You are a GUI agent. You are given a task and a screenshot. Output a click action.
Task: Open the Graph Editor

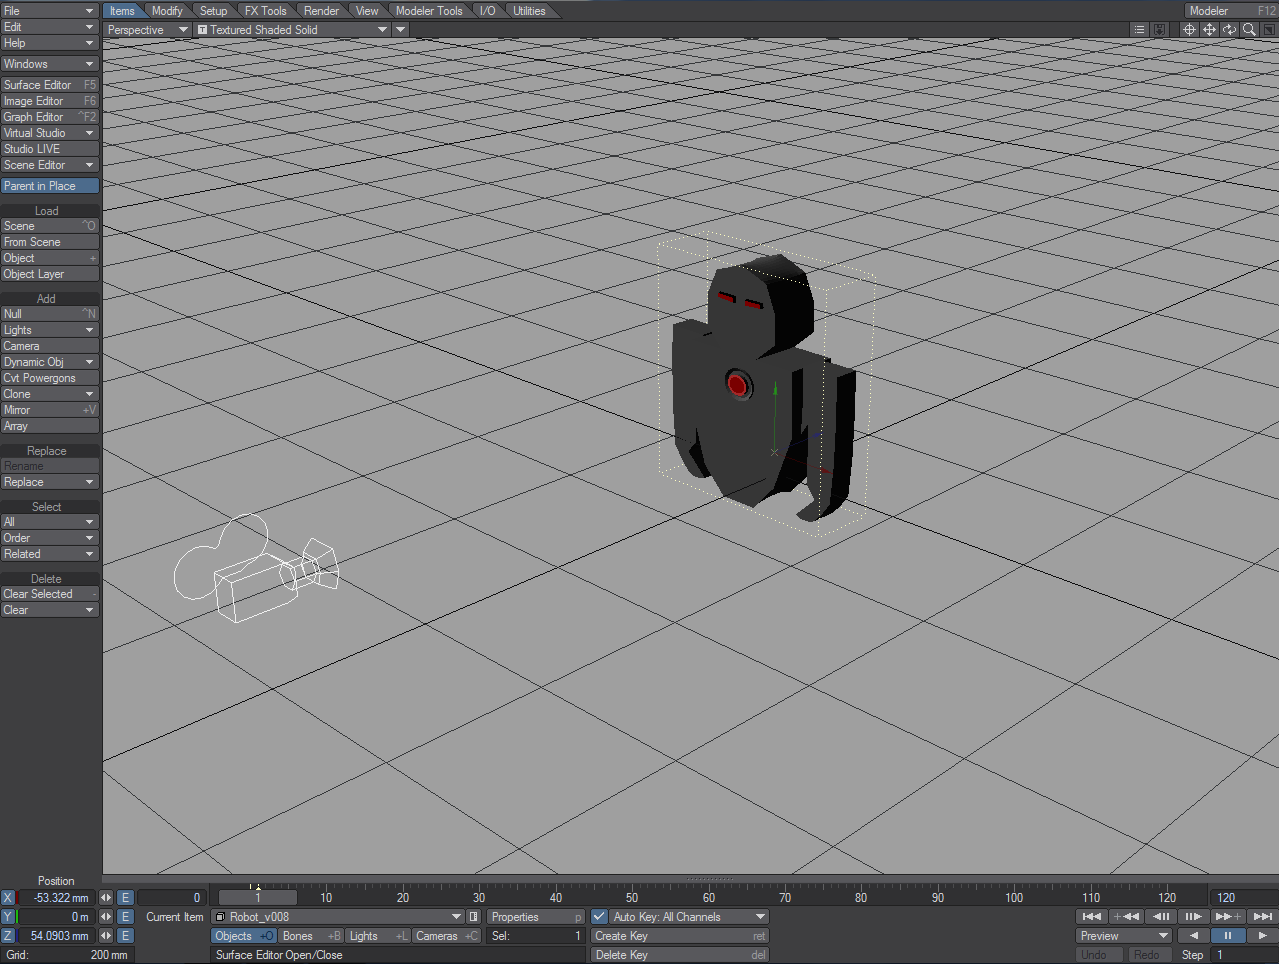coord(50,117)
